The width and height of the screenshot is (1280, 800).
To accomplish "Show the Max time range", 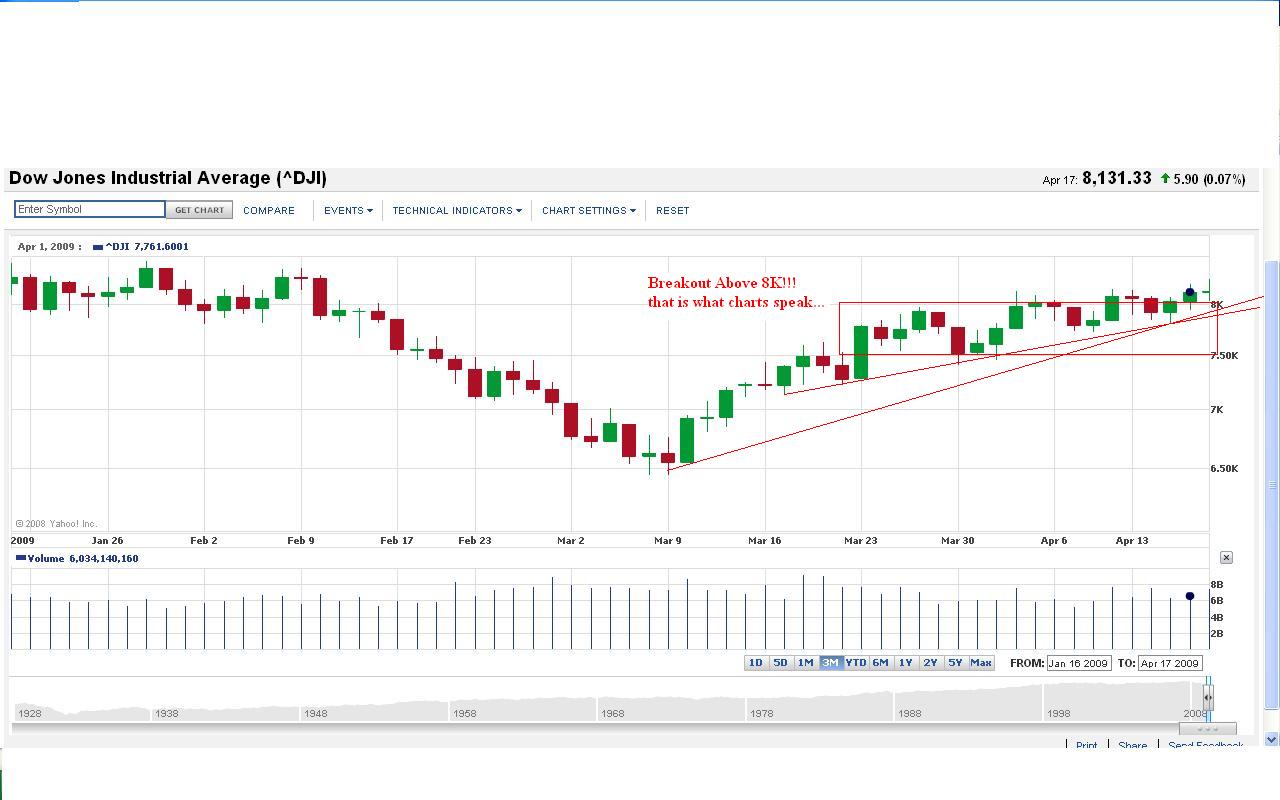I will (981, 663).
